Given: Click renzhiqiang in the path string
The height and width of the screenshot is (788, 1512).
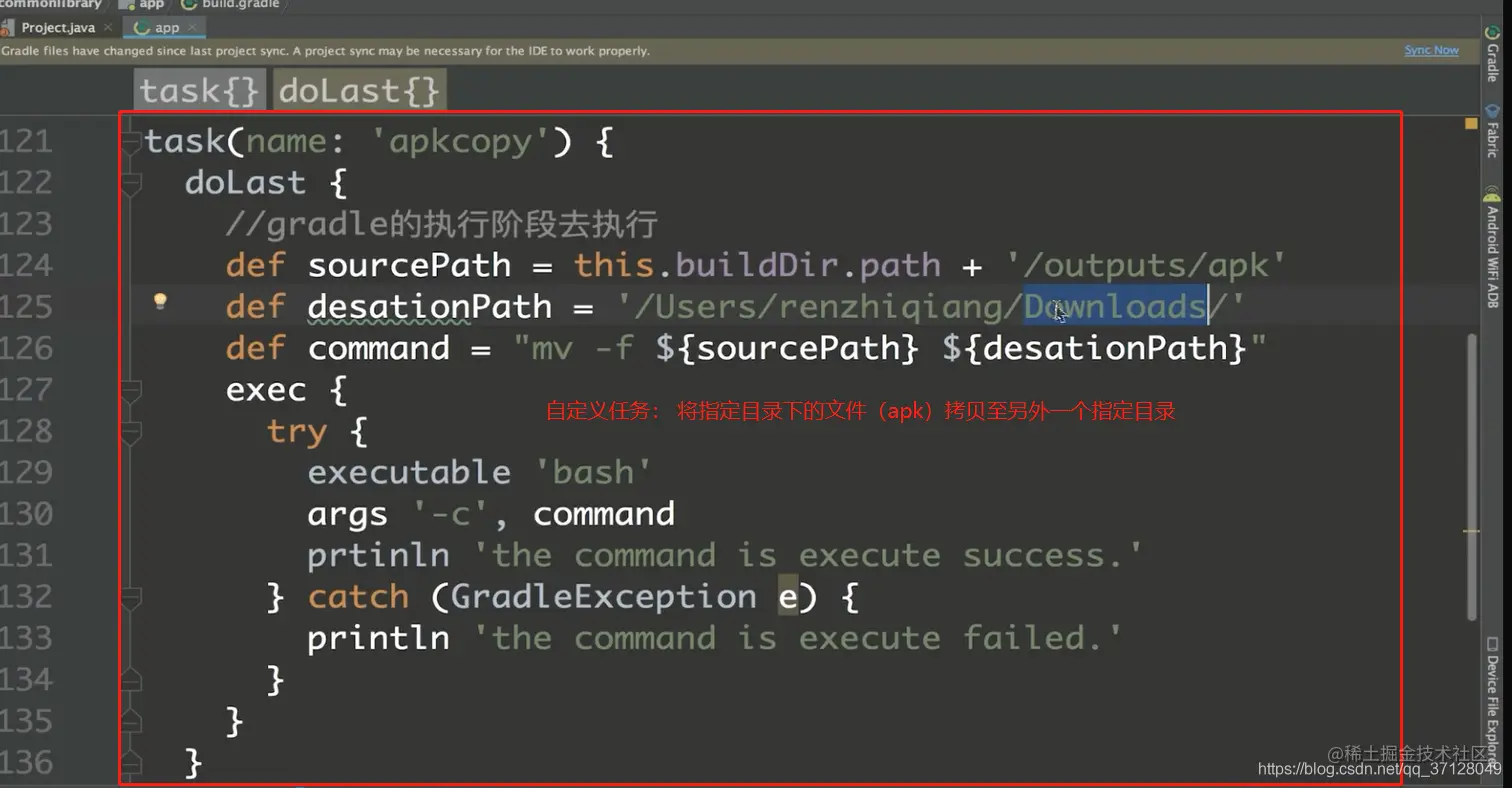Looking at the screenshot, I should click(892, 307).
